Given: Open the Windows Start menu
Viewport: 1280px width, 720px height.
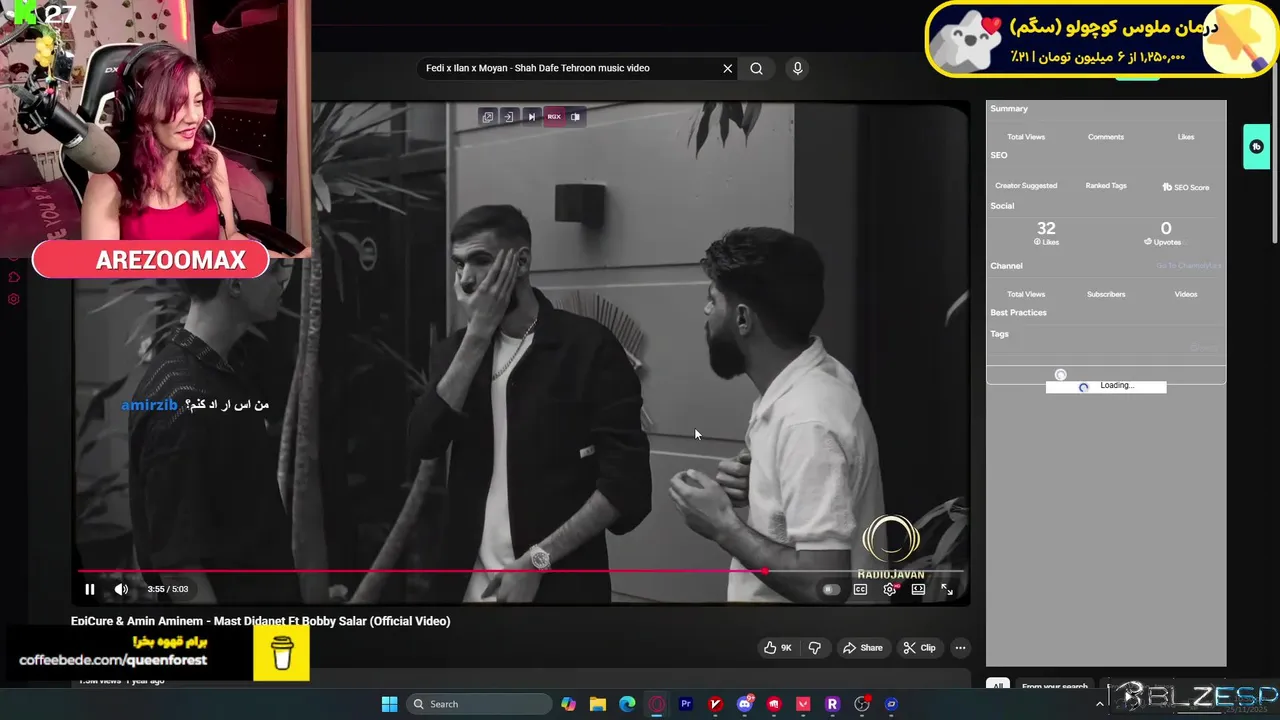Looking at the screenshot, I should (389, 704).
